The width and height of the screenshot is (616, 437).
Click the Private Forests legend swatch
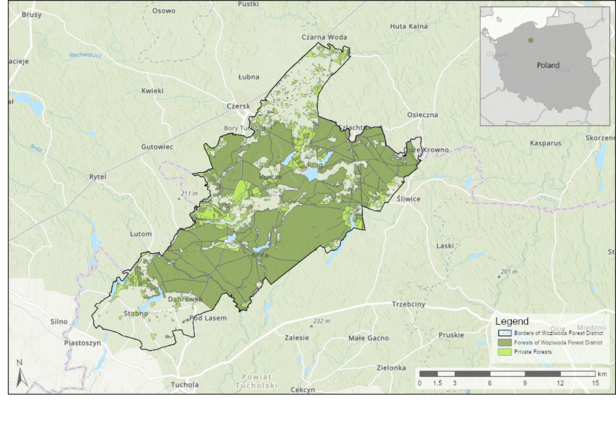[x=505, y=354]
